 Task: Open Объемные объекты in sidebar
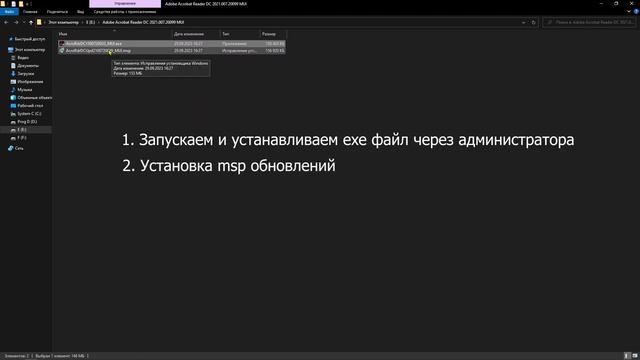pyautogui.click(x=35, y=98)
